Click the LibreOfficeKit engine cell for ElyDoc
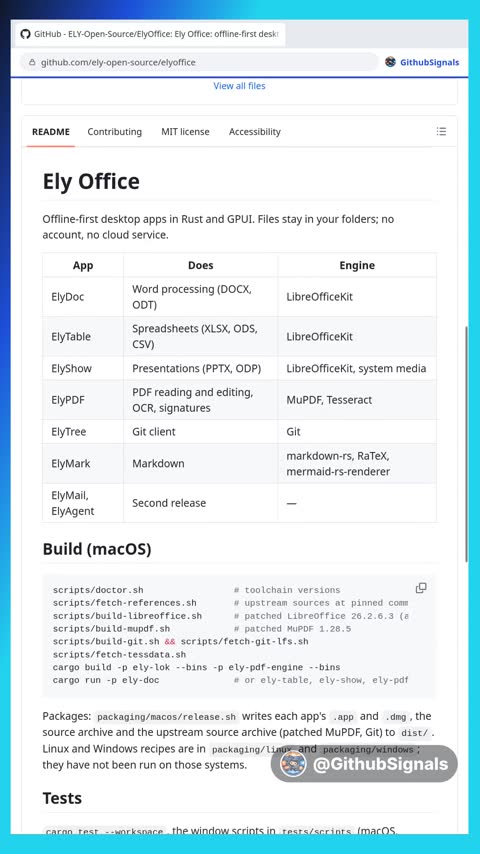This screenshot has width=480, height=854. [357, 297]
